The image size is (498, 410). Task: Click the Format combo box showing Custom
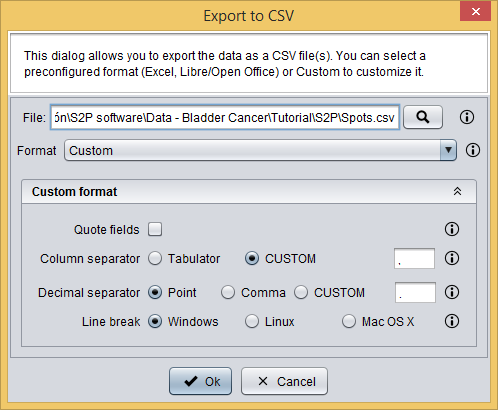pyautogui.click(x=260, y=150)
